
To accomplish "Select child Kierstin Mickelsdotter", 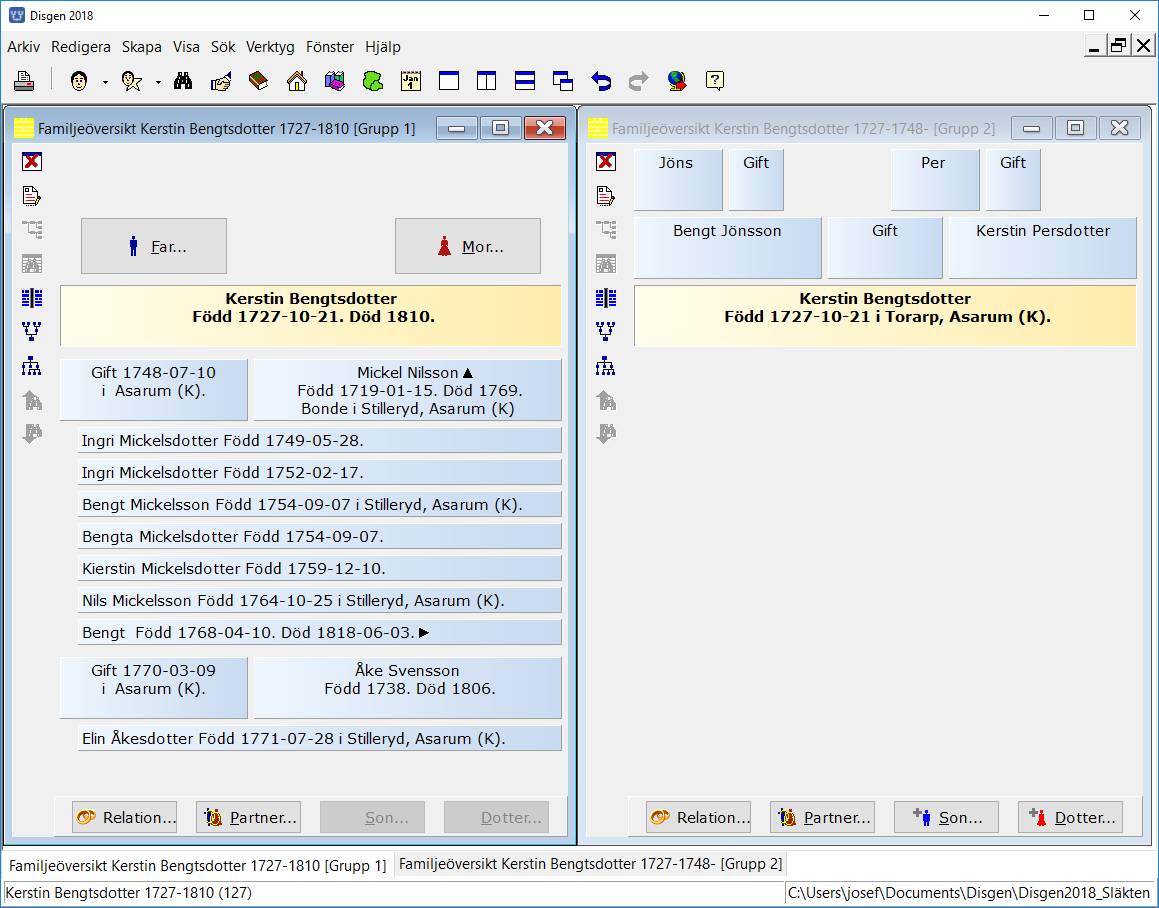I will point(320,569).
